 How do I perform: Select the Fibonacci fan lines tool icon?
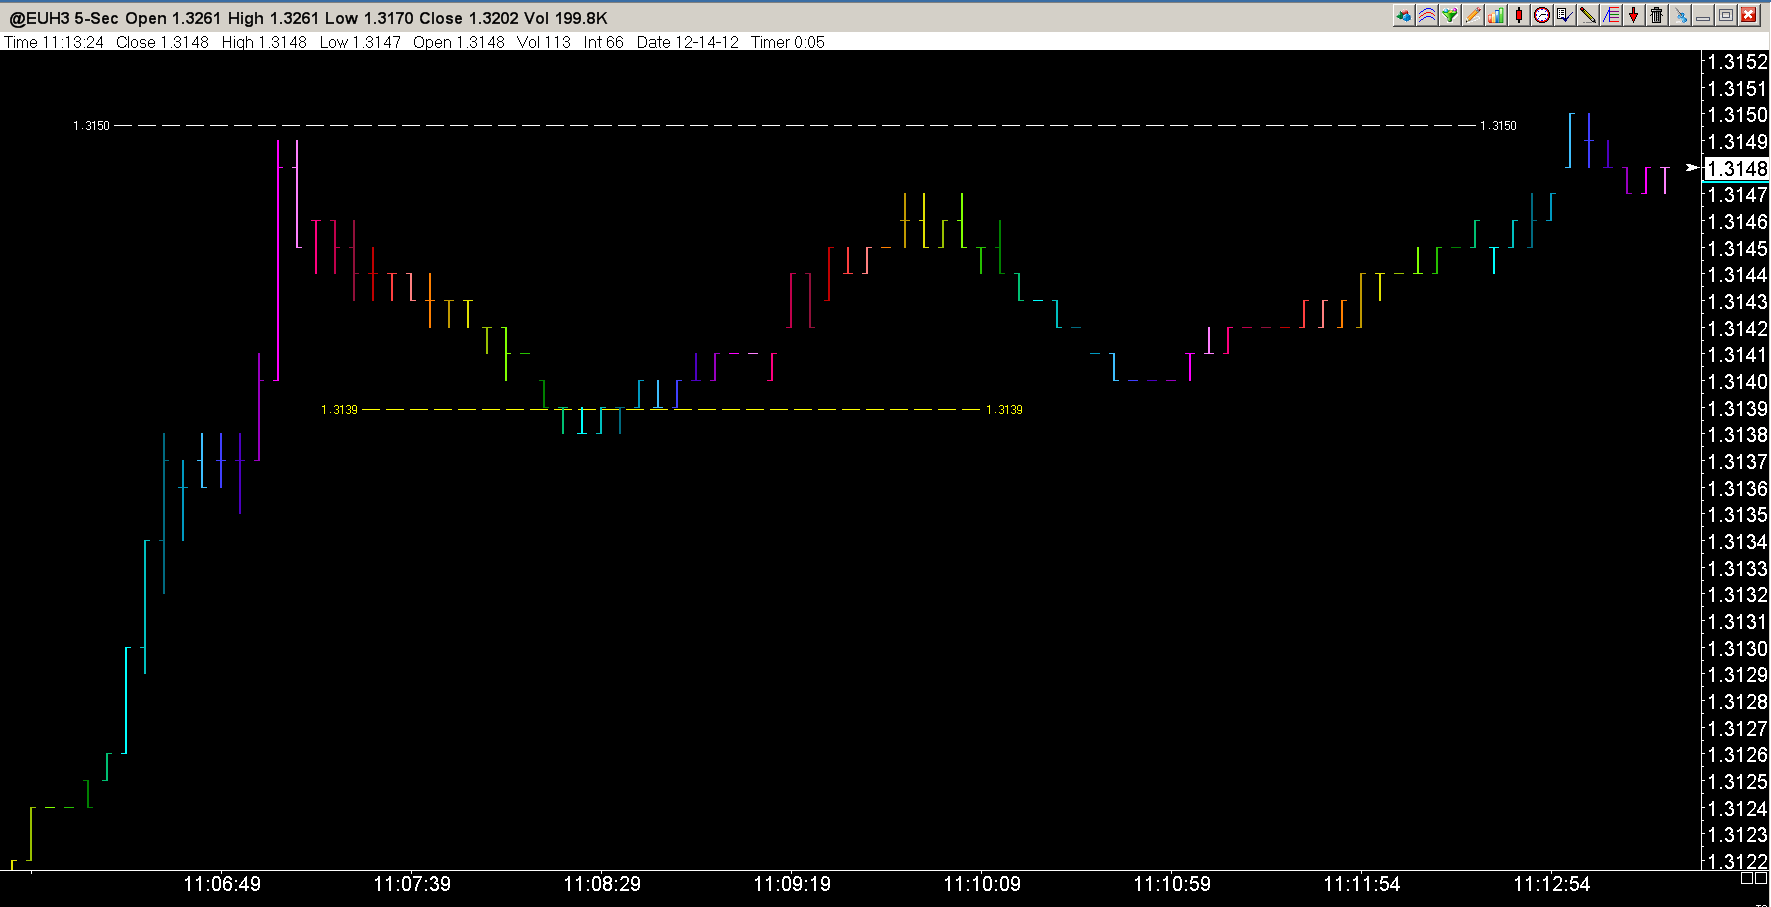click(x=1611, y=15)
